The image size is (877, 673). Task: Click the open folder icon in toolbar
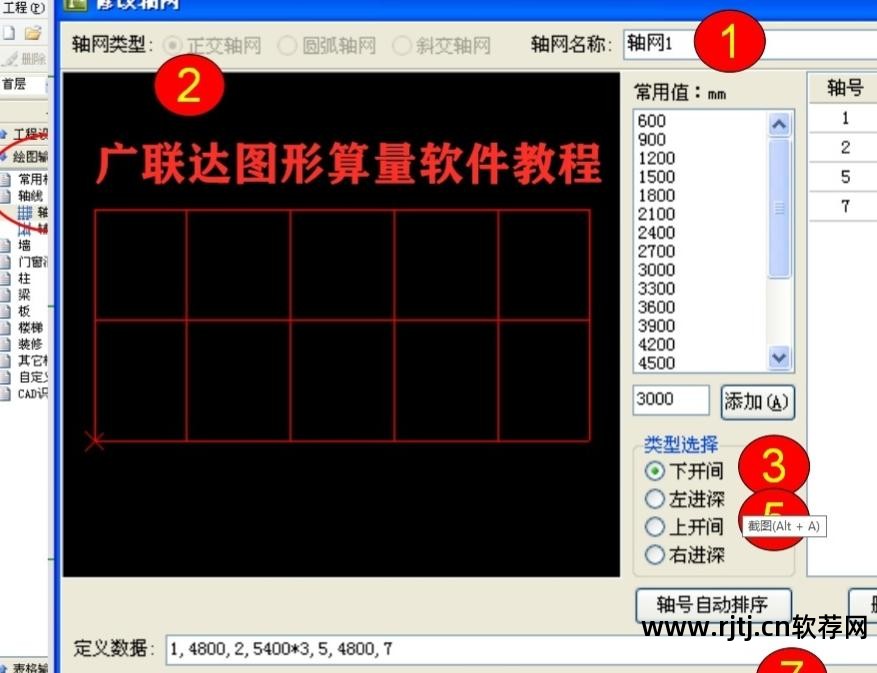click(x=33, y=33)
